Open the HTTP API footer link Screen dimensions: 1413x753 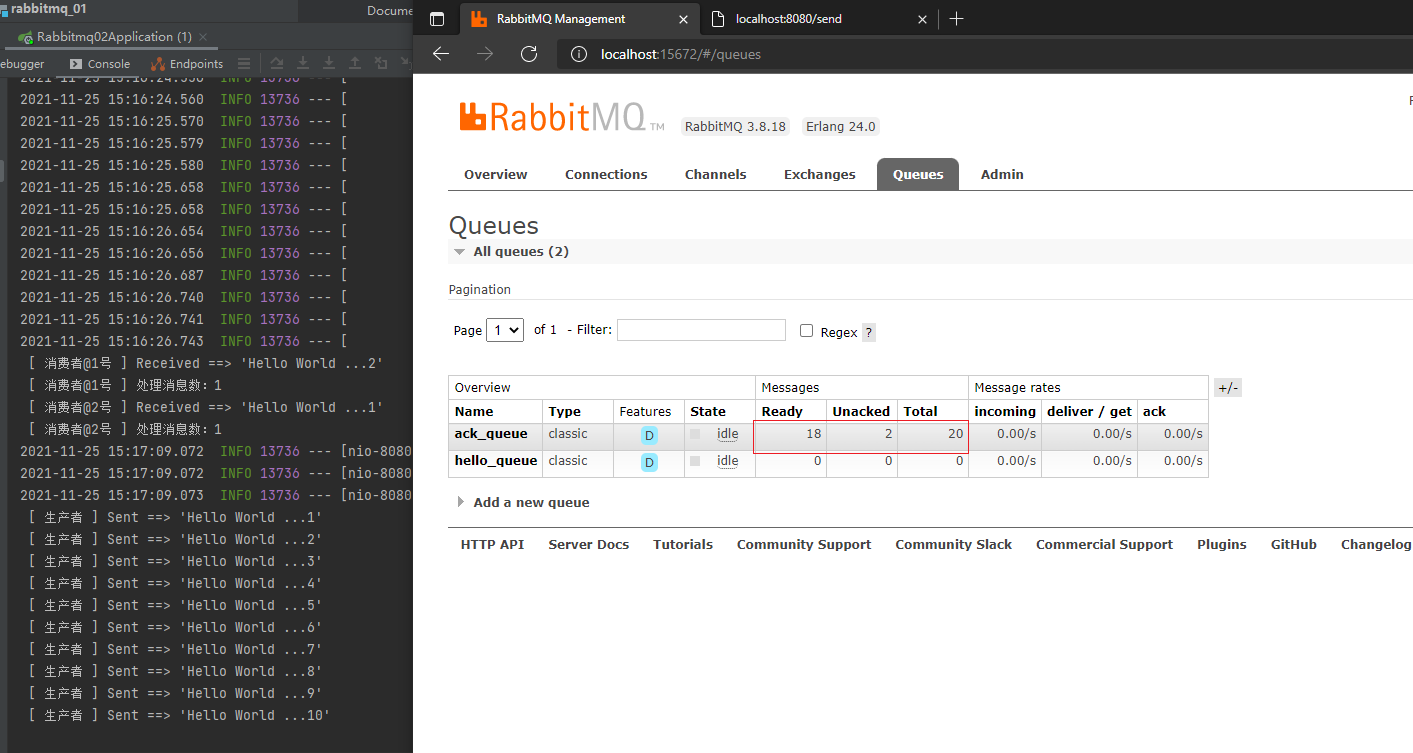click(492, 545)
